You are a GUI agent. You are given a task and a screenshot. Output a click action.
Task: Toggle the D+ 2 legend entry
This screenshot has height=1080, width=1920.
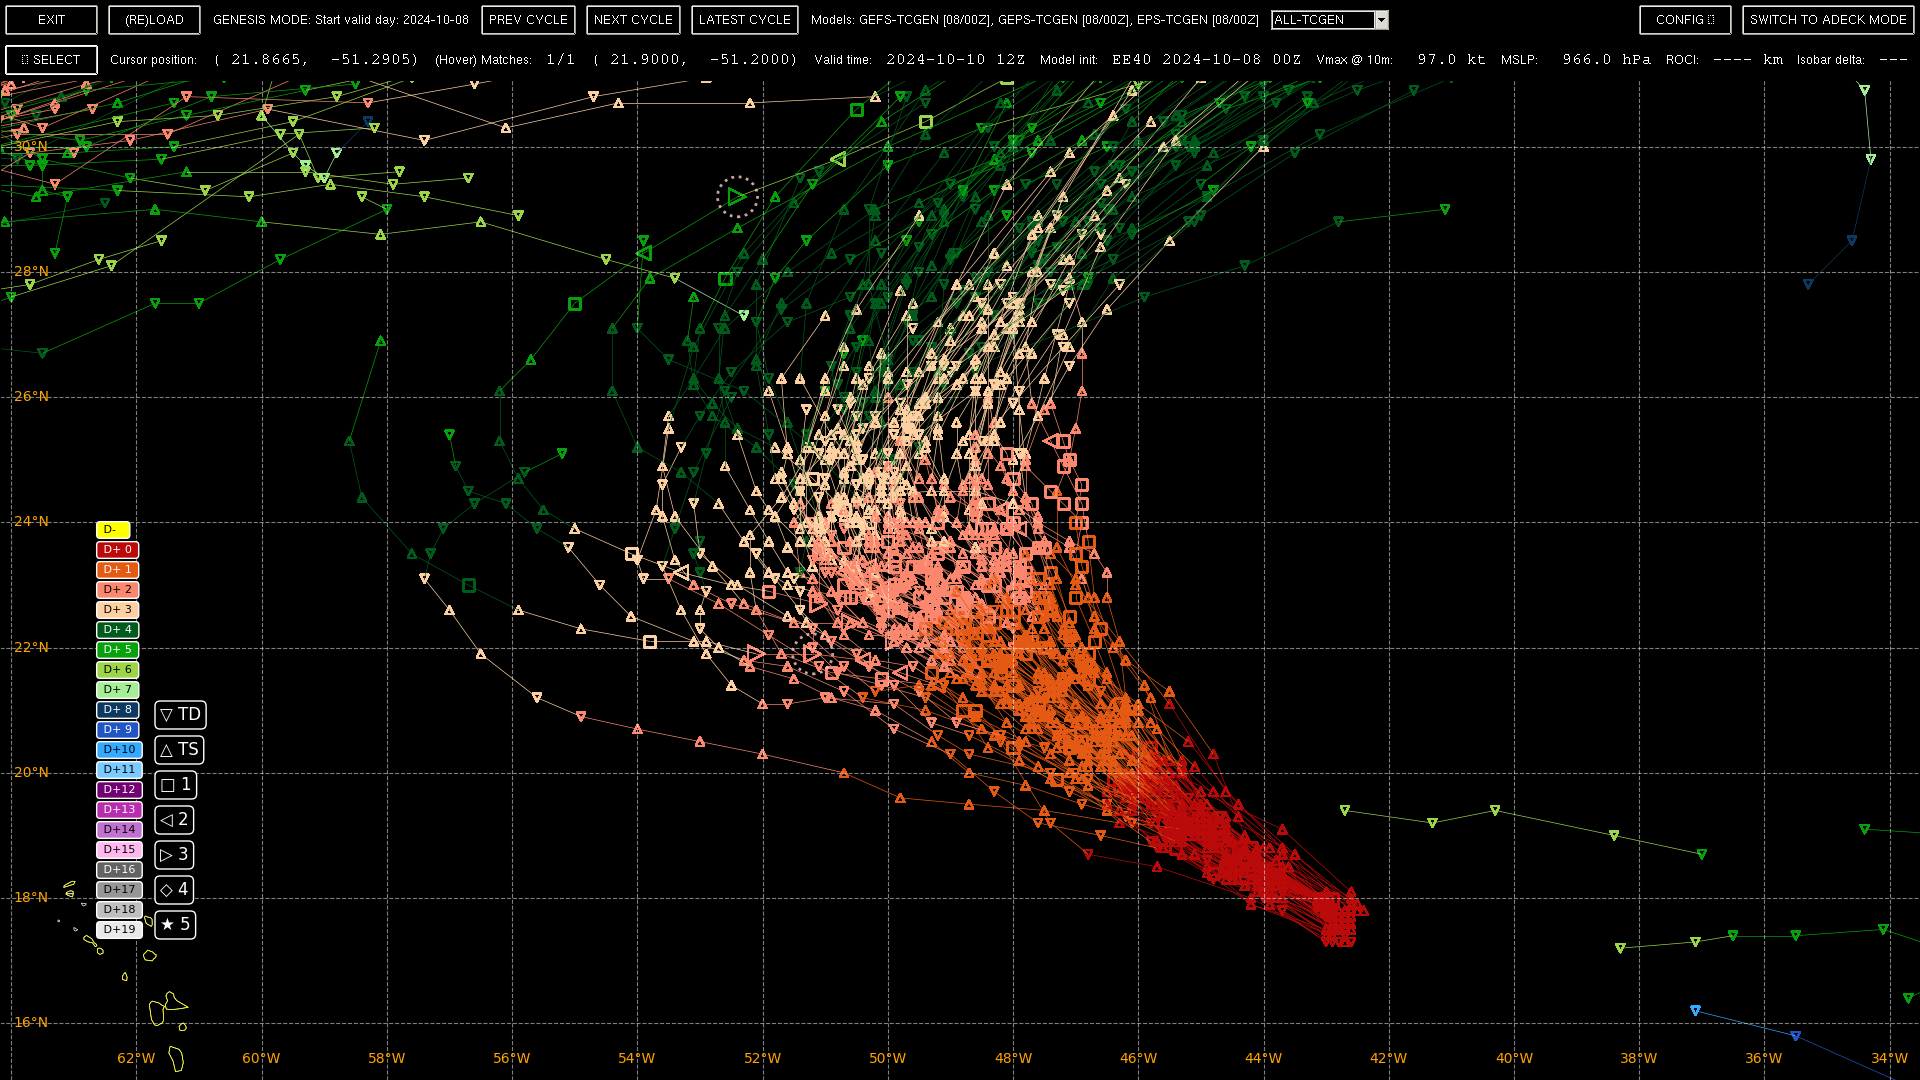click(x=118, y=590)
